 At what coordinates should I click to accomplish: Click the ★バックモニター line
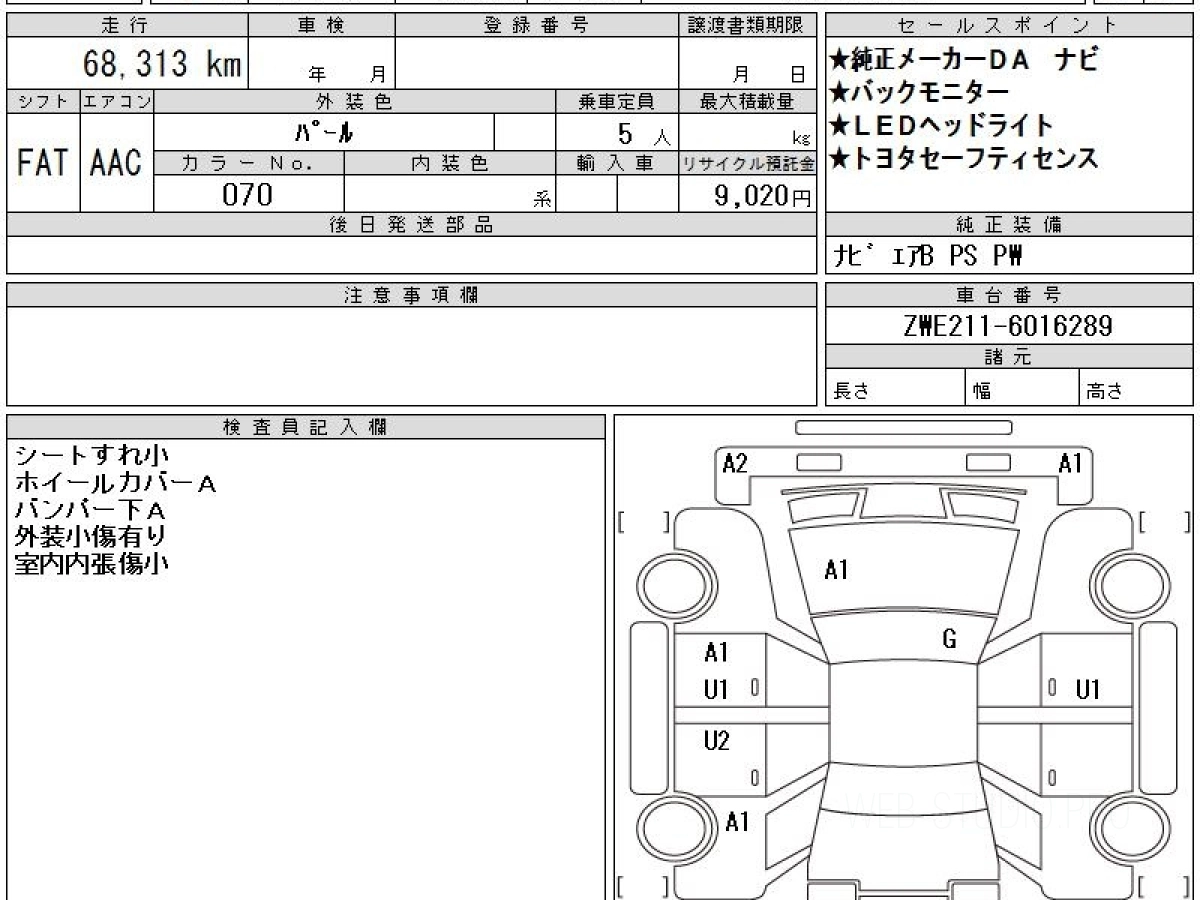(919, 93)
